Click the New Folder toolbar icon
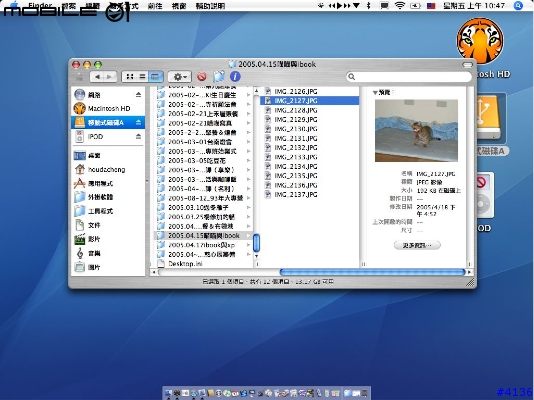This screenshot has height=400, width=534. click(x=219, y=76)
